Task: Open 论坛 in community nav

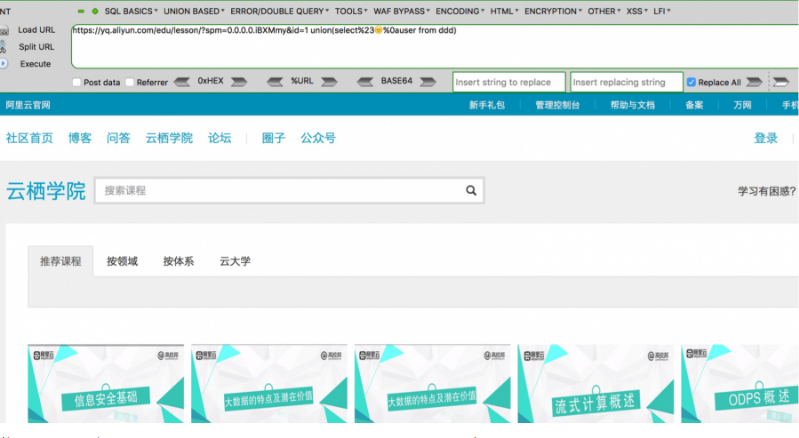Action: (x=220, y=138)
